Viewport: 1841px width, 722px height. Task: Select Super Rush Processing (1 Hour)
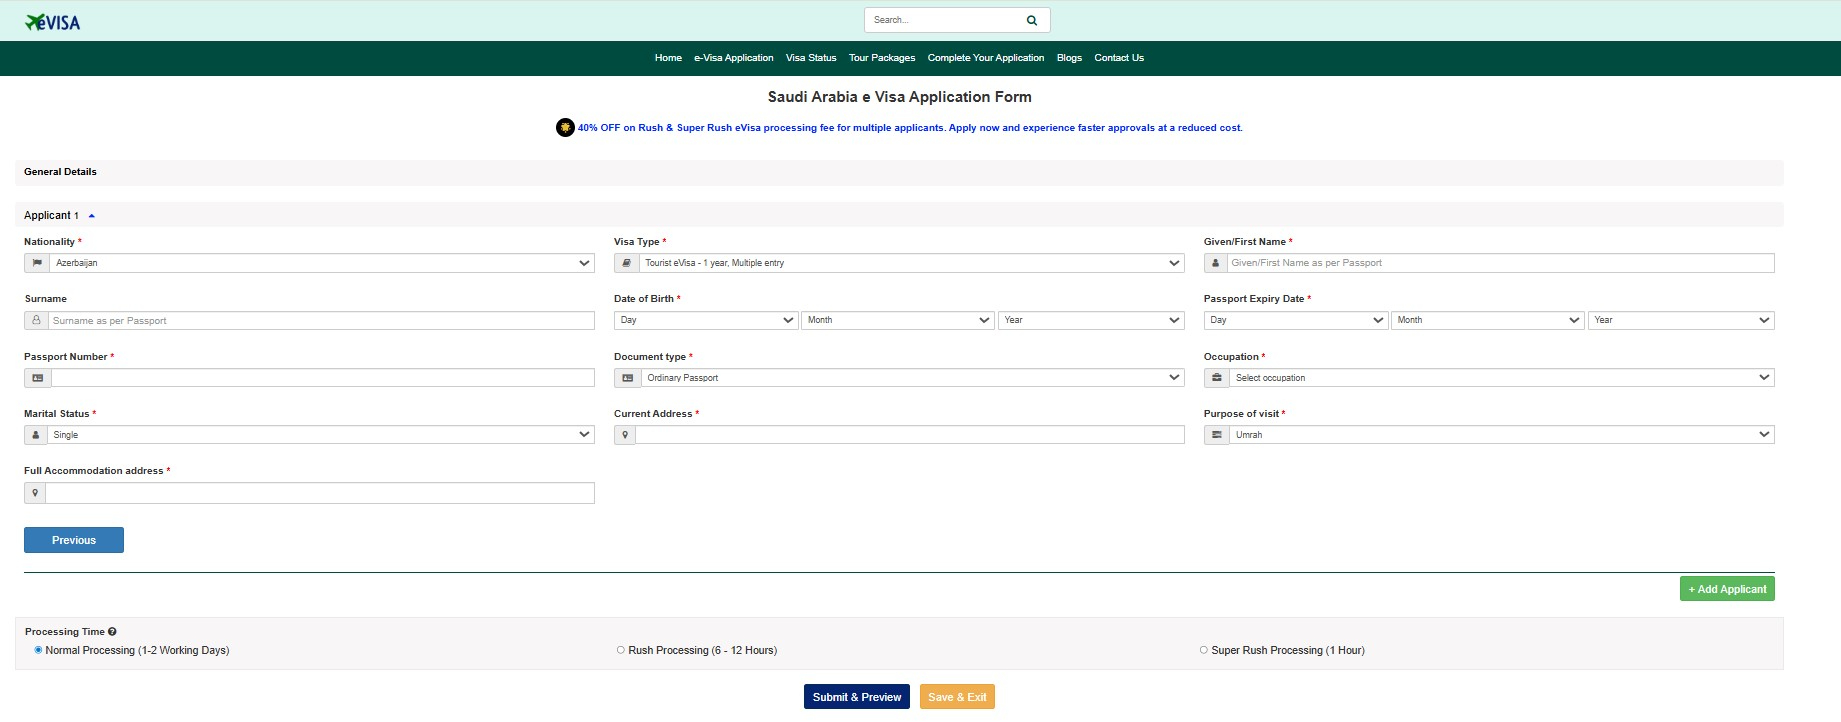(1204, 650)
